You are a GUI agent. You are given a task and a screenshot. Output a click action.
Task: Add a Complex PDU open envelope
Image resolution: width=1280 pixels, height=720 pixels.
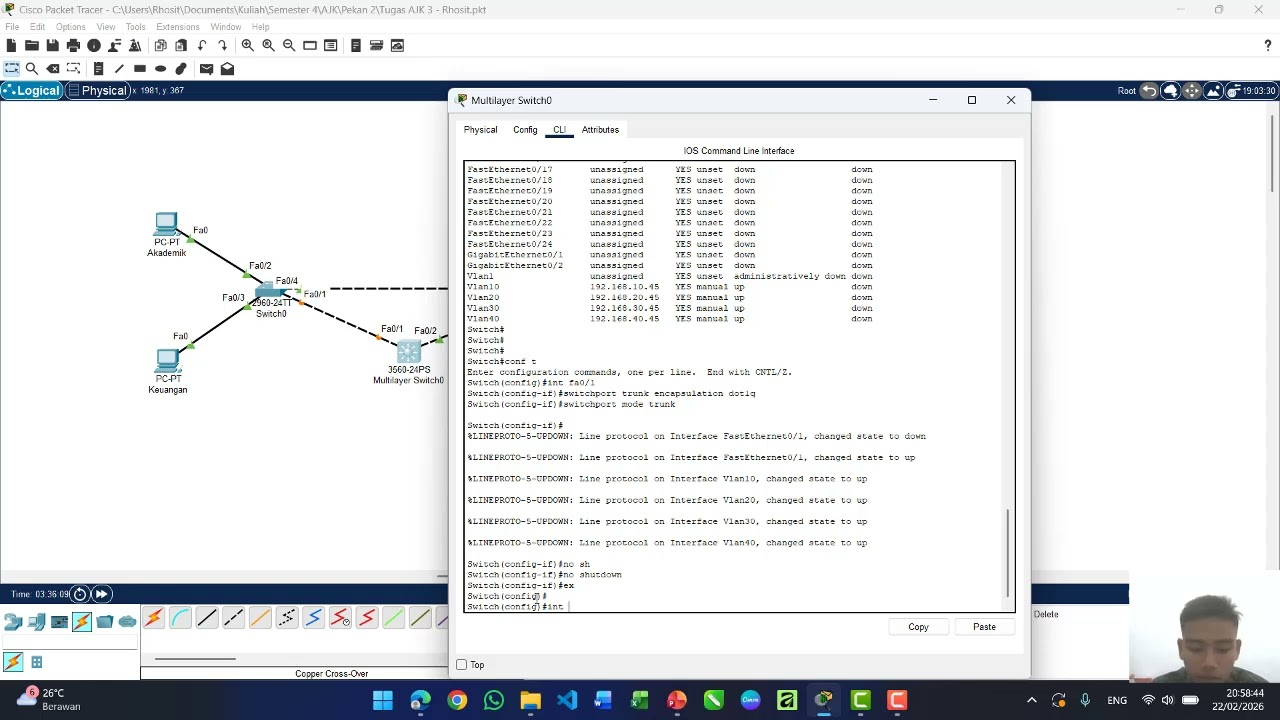(227, 68)
